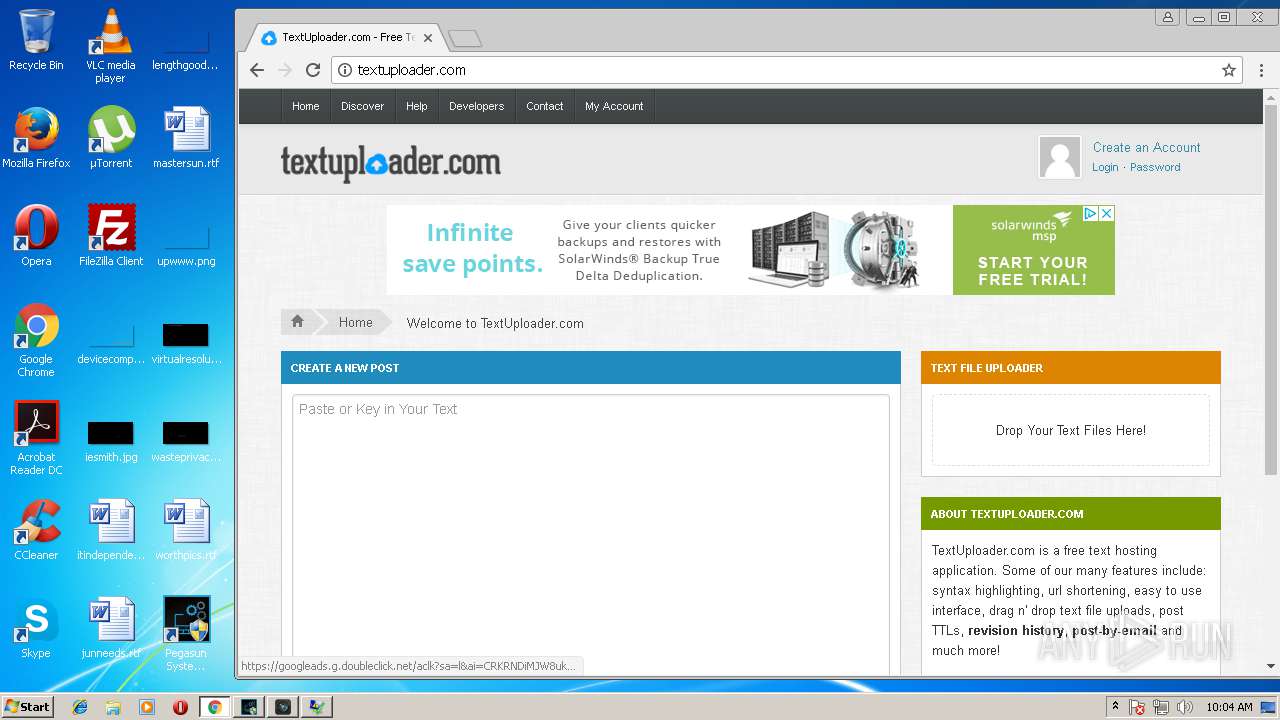
Task: Click the Action Center flag tray icon
Action: [1137, 707]
